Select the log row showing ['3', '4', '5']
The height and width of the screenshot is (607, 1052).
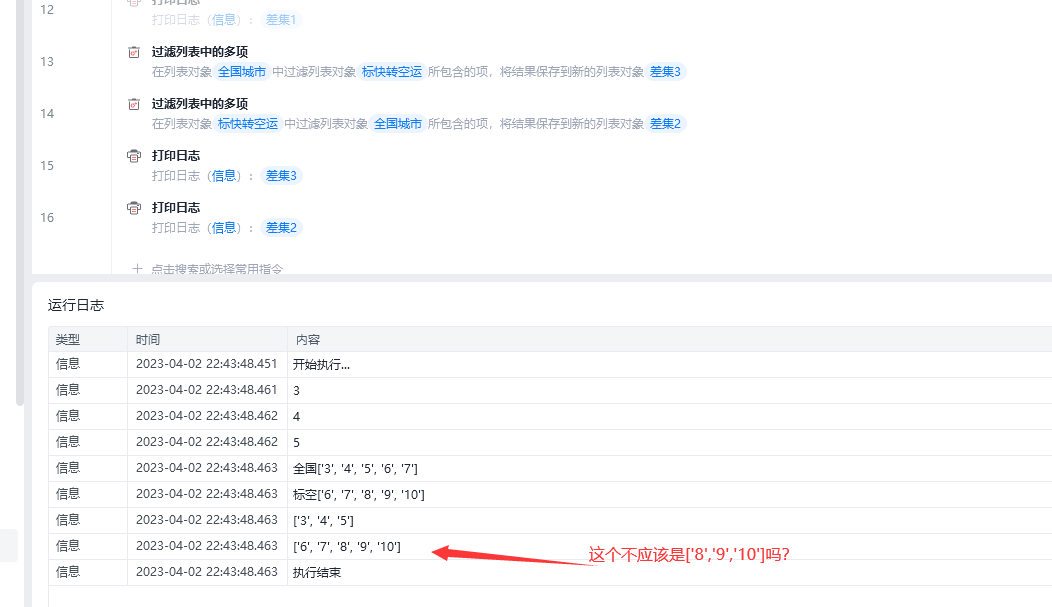click(x=550, y=520)
